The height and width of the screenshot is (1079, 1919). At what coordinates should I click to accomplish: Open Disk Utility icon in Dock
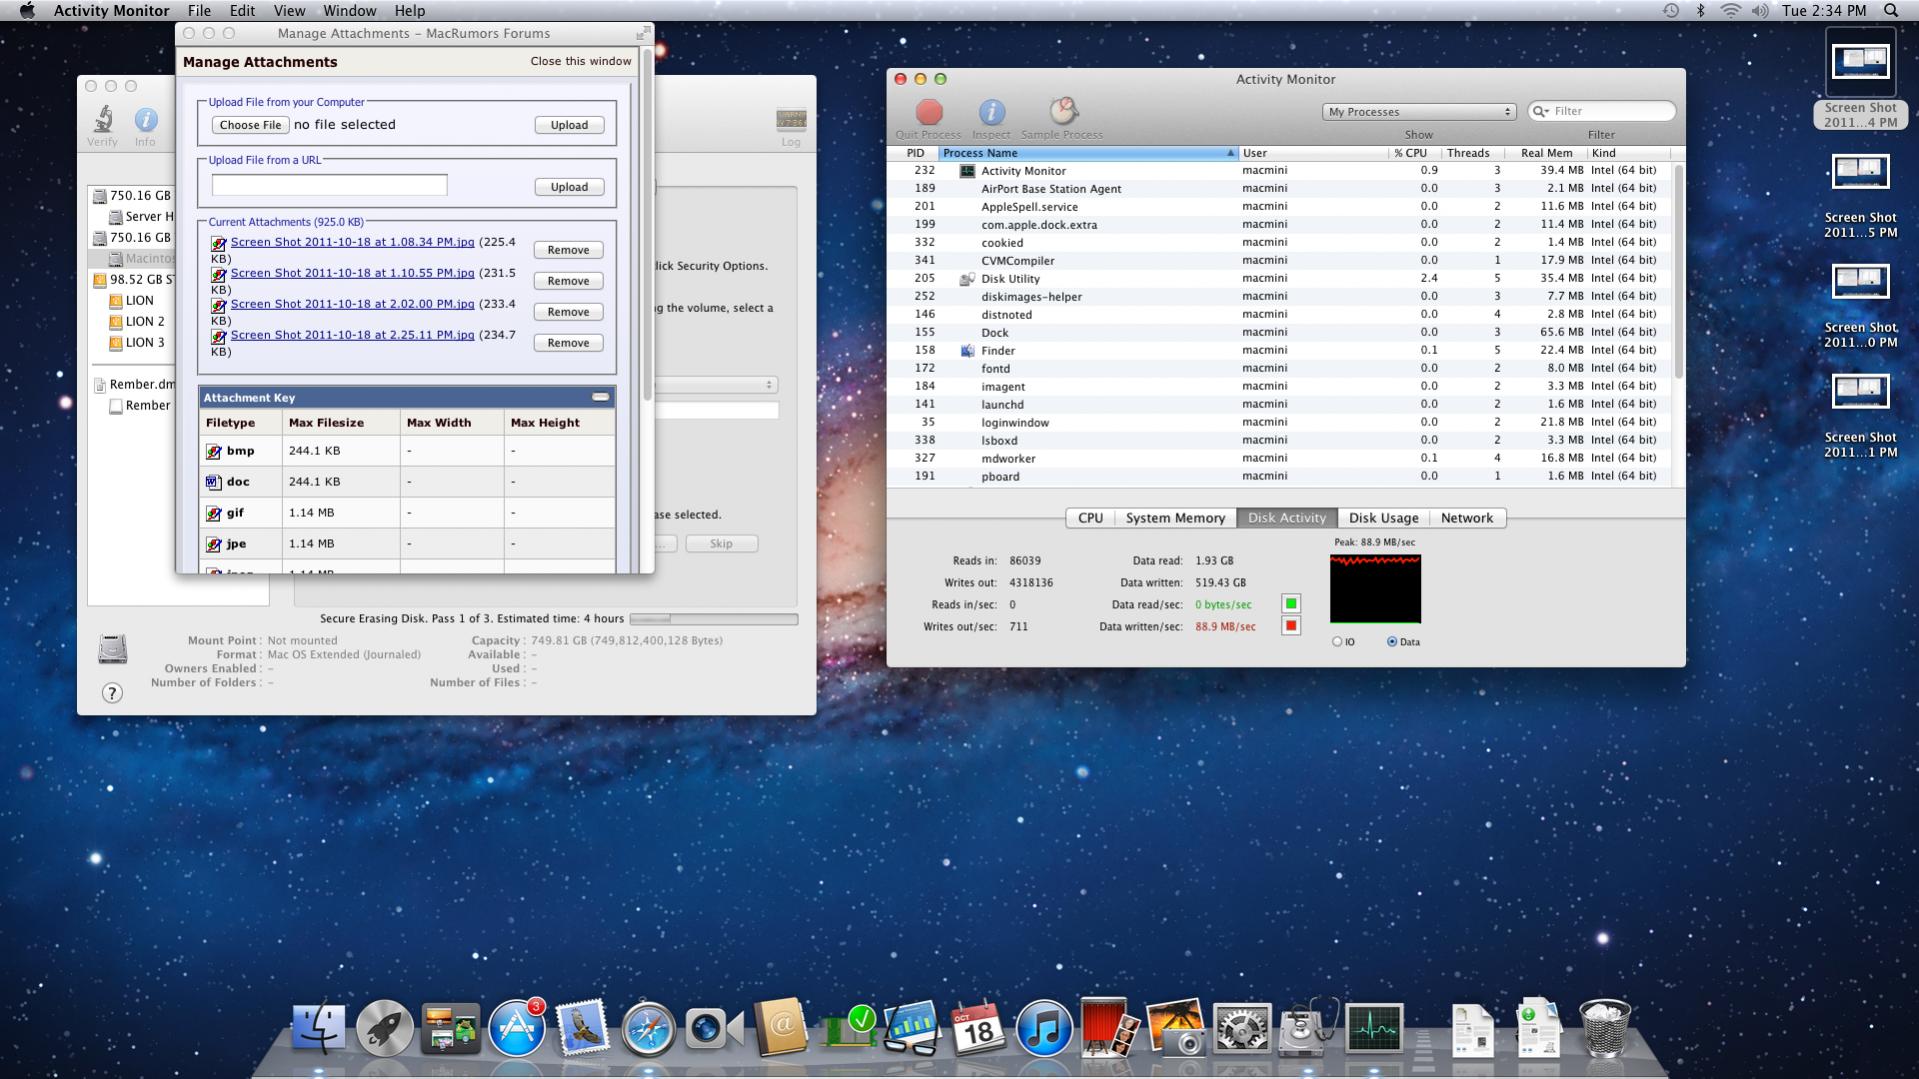click(x=1308, y=1028)
